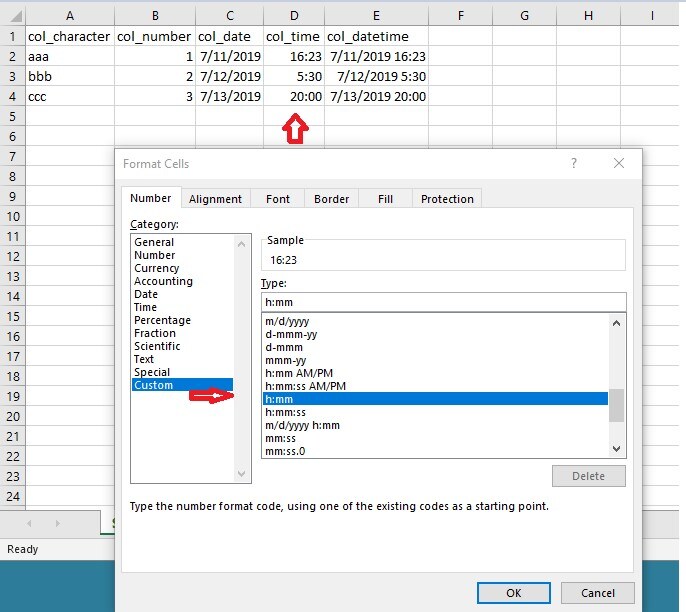This screenshot has width=686, height=612.
Task: Choose Time in the Category list
Action: [x=146, y=307]
